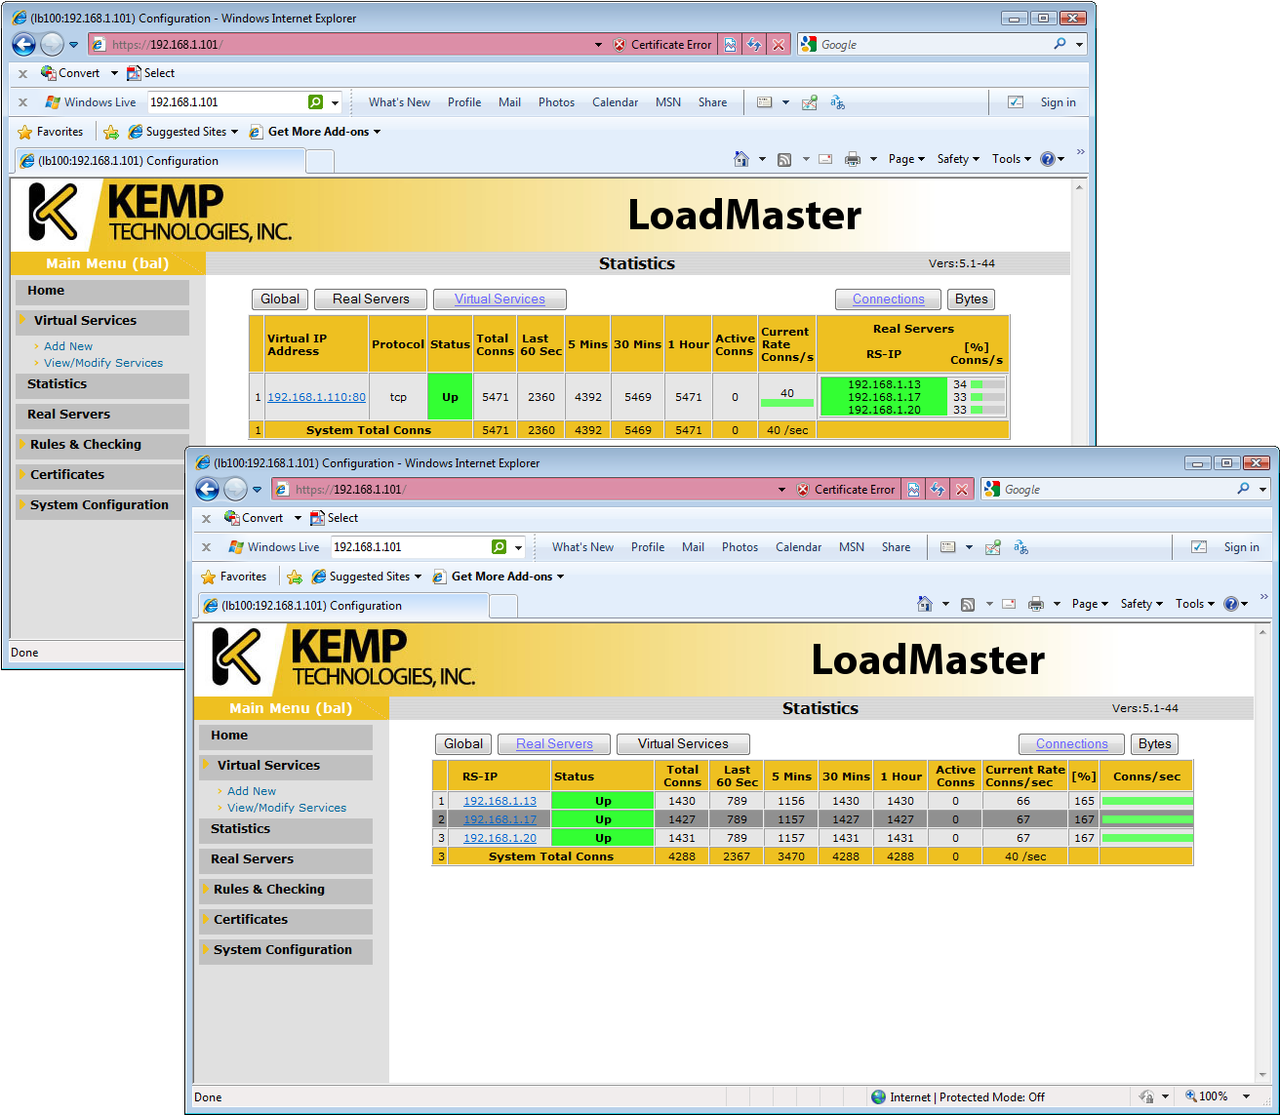Open Statistics menu item in front window
The width and height of the screenshot is (1280, 1115).
click(x=285, y=829)
